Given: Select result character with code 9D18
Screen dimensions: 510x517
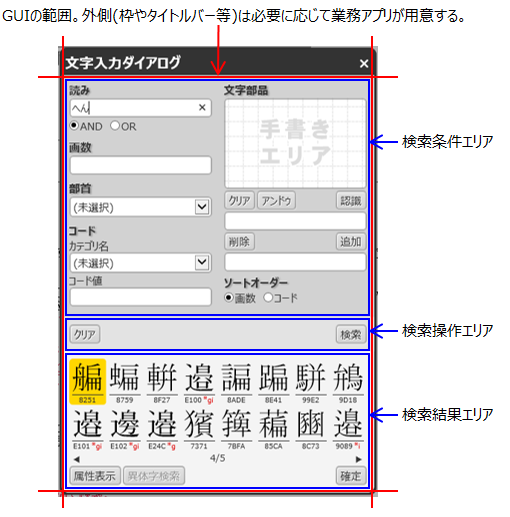Looking at the screenshot, I should (348, 382).
